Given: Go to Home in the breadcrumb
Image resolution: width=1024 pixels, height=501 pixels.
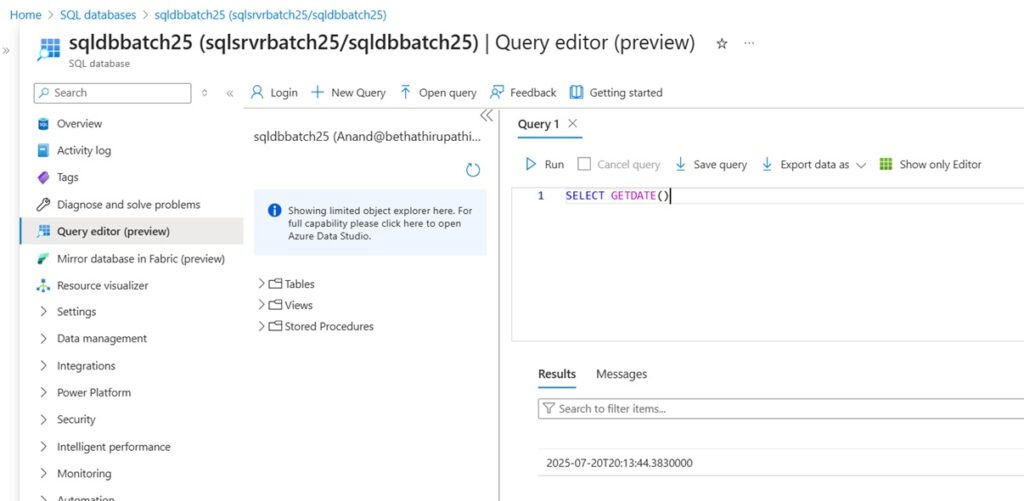Looking at the screenshot, I should [25, 14].
